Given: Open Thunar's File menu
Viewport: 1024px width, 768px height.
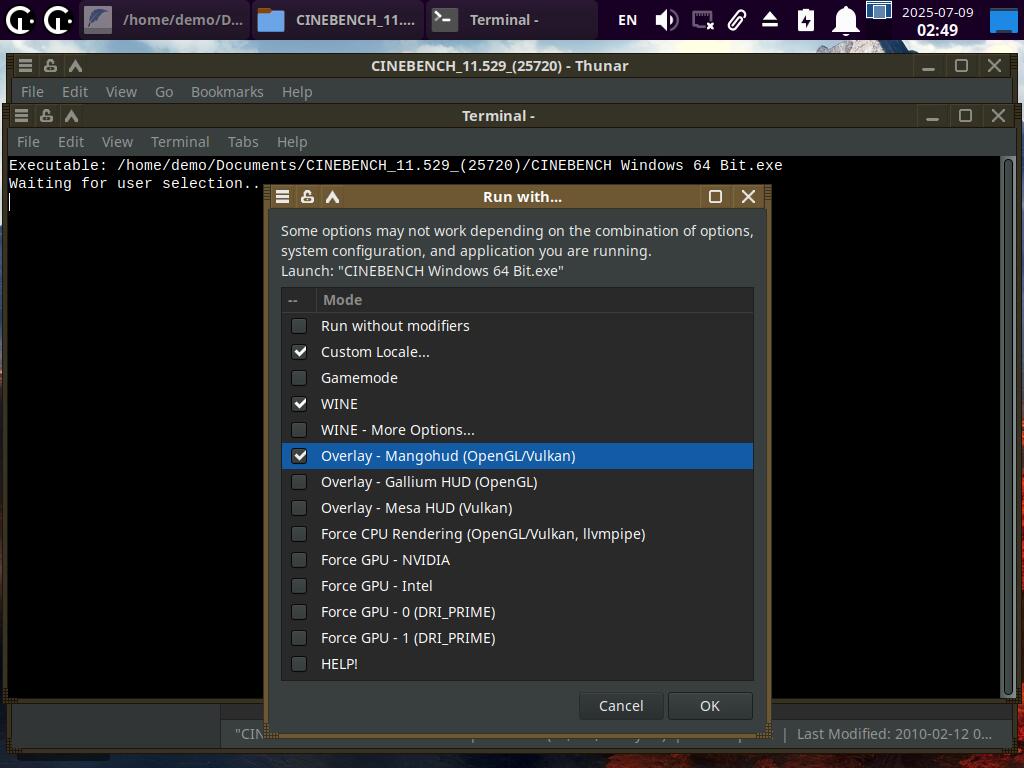Looking at the screenshot, I should coord(32,92).
